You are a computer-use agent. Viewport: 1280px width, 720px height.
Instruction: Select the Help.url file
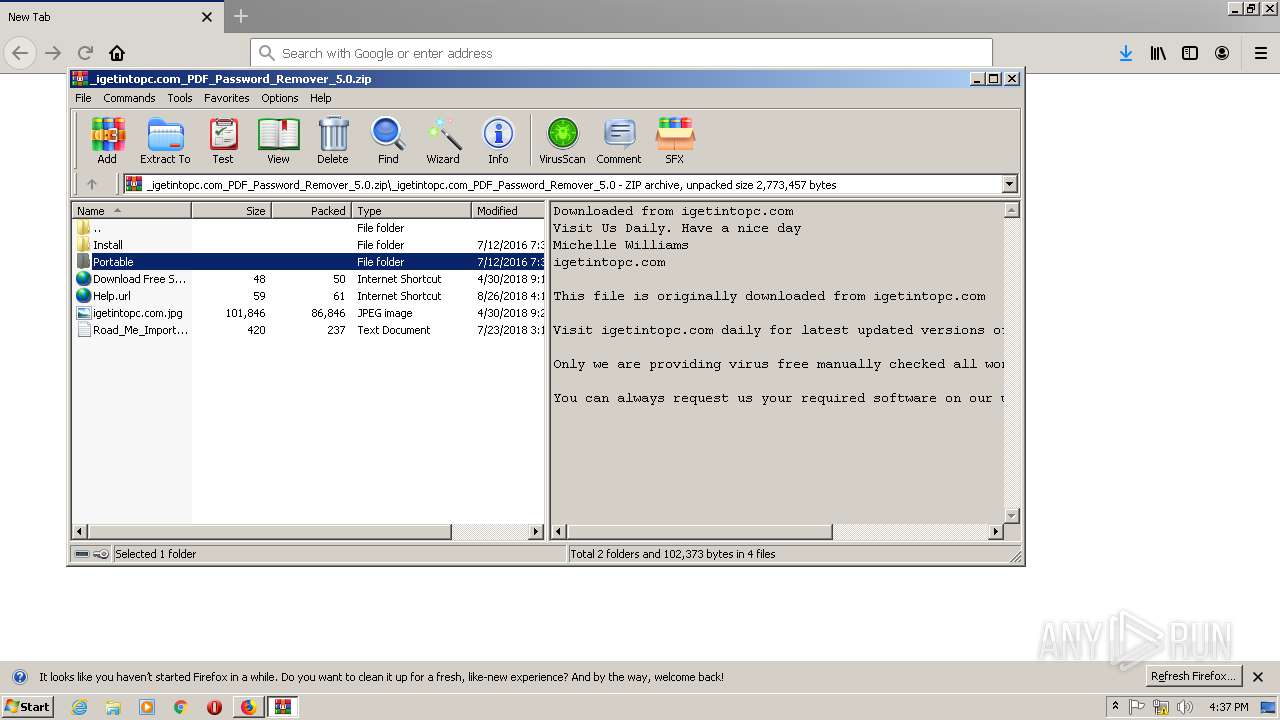tap(308, 295)
